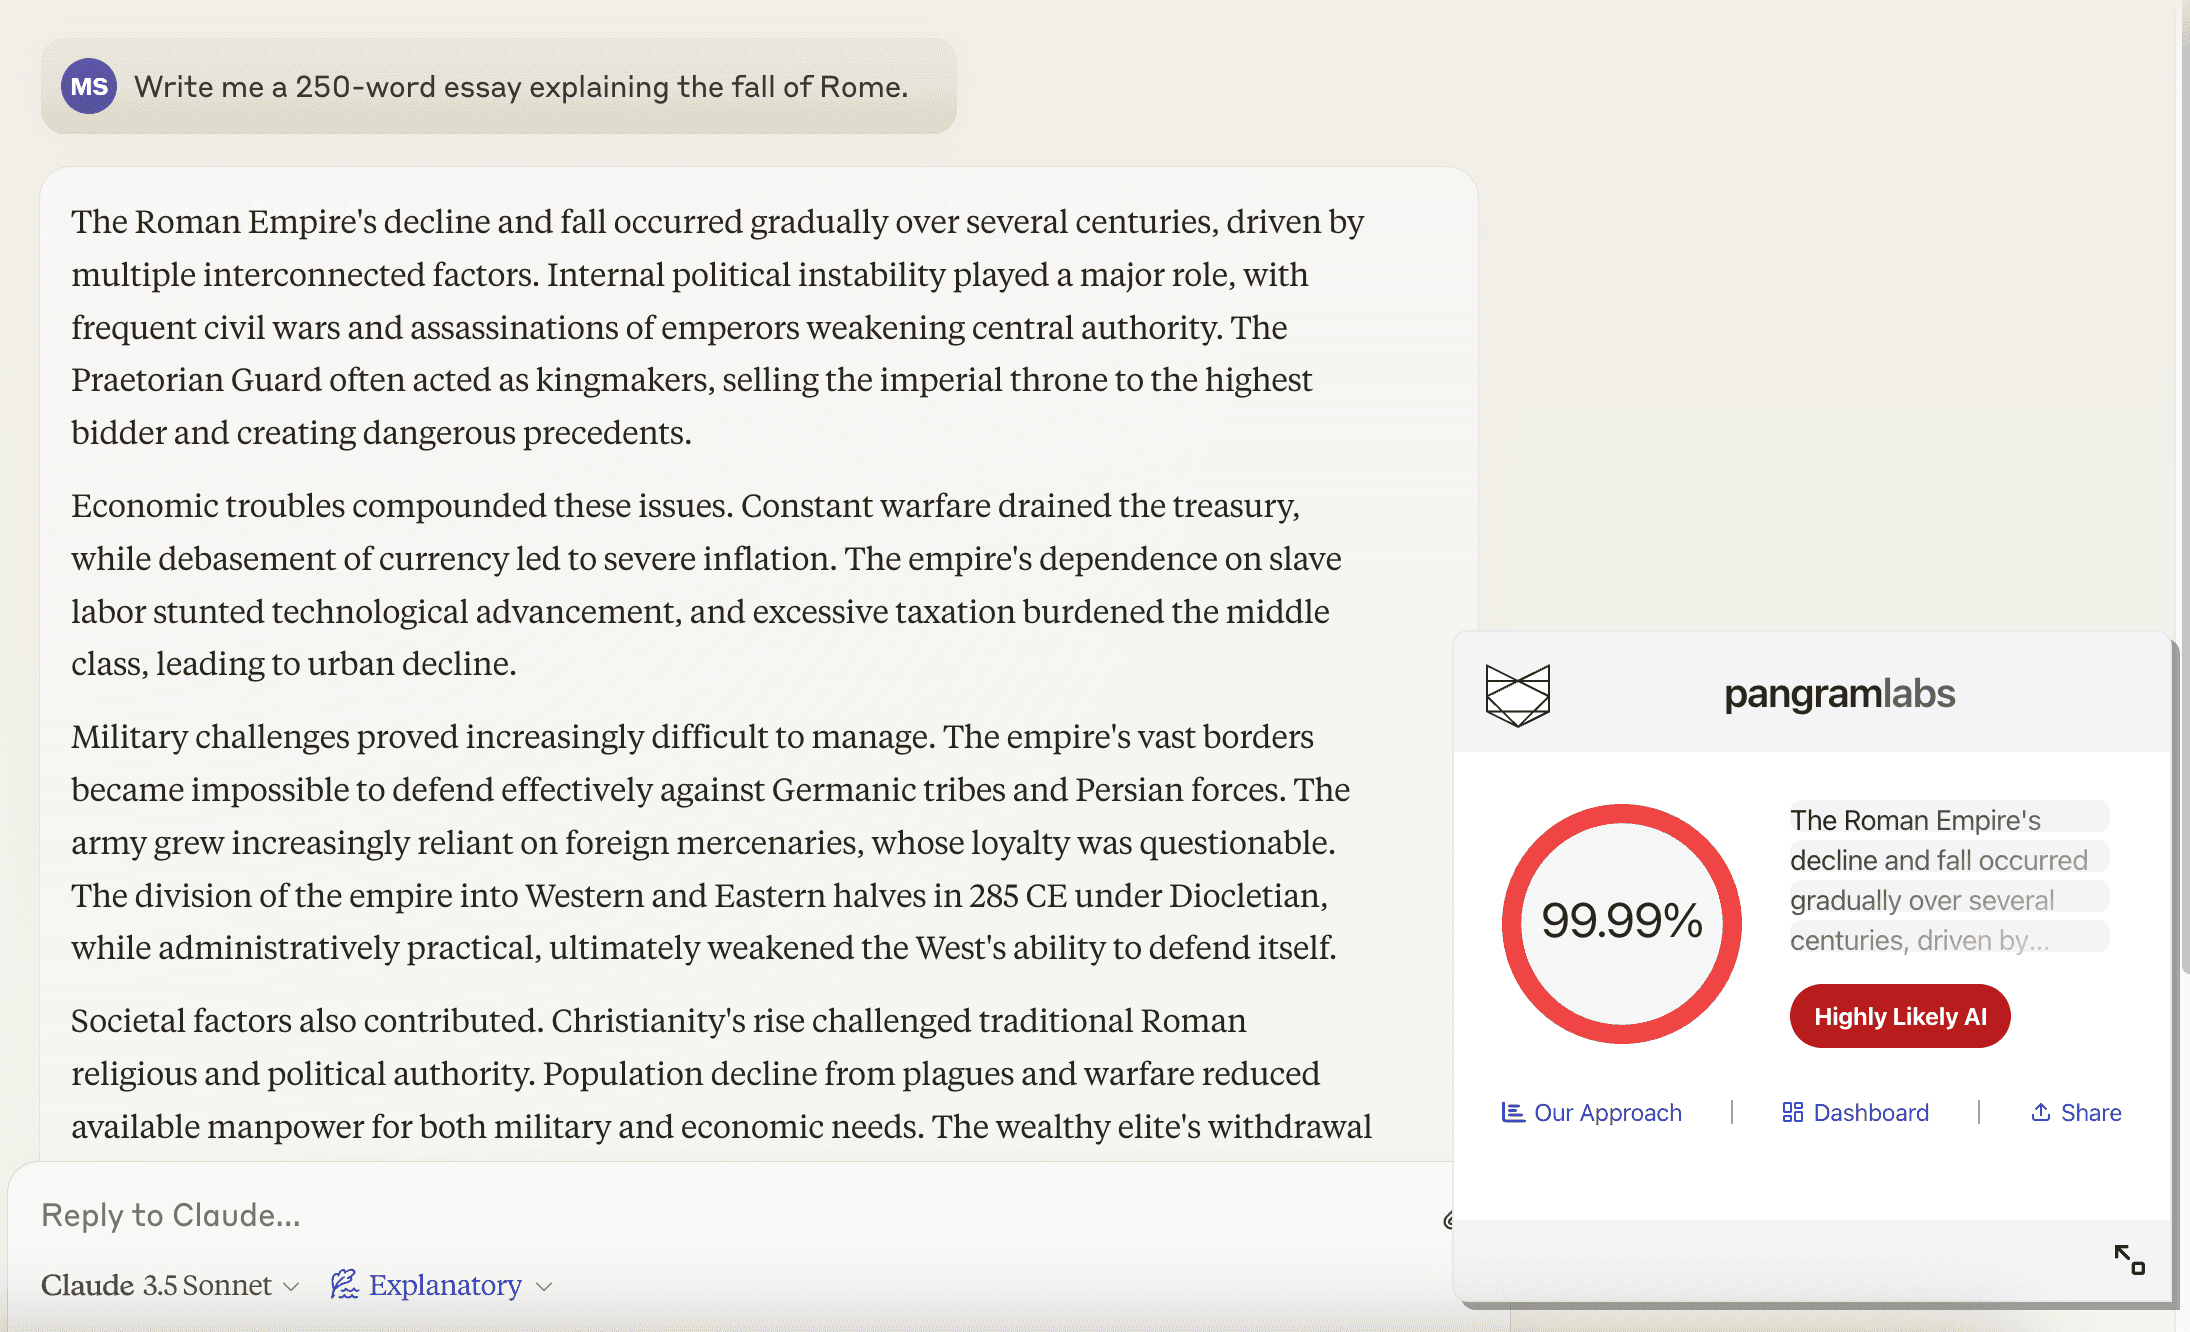
Task: Click the analyzed text preview snippet
Action: click(x=1938, y=880)
